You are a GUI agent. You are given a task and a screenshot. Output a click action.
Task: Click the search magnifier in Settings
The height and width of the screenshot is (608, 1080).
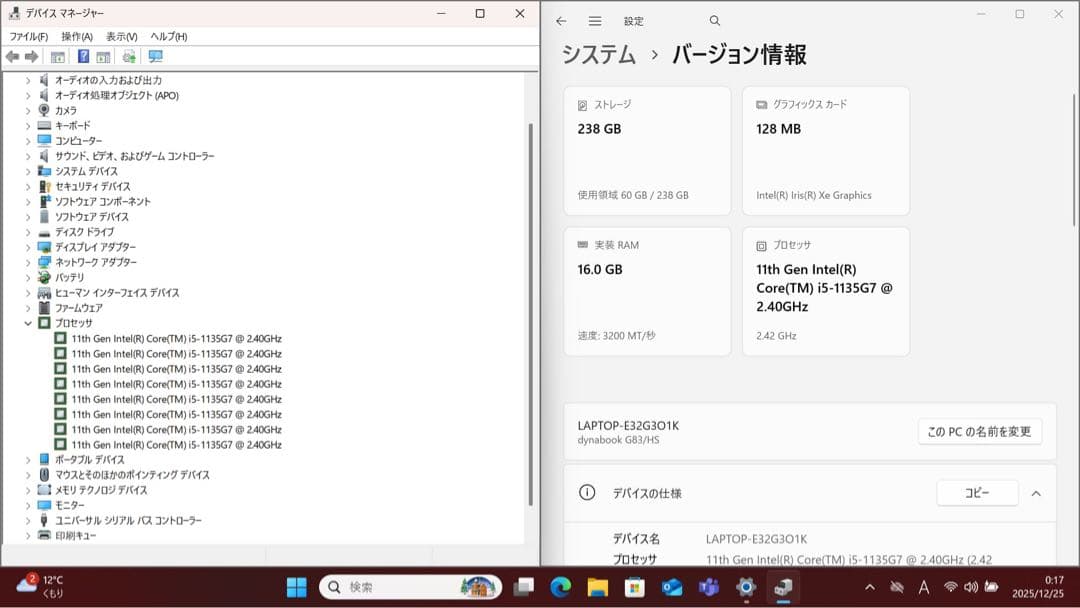(x=714, y=20)
